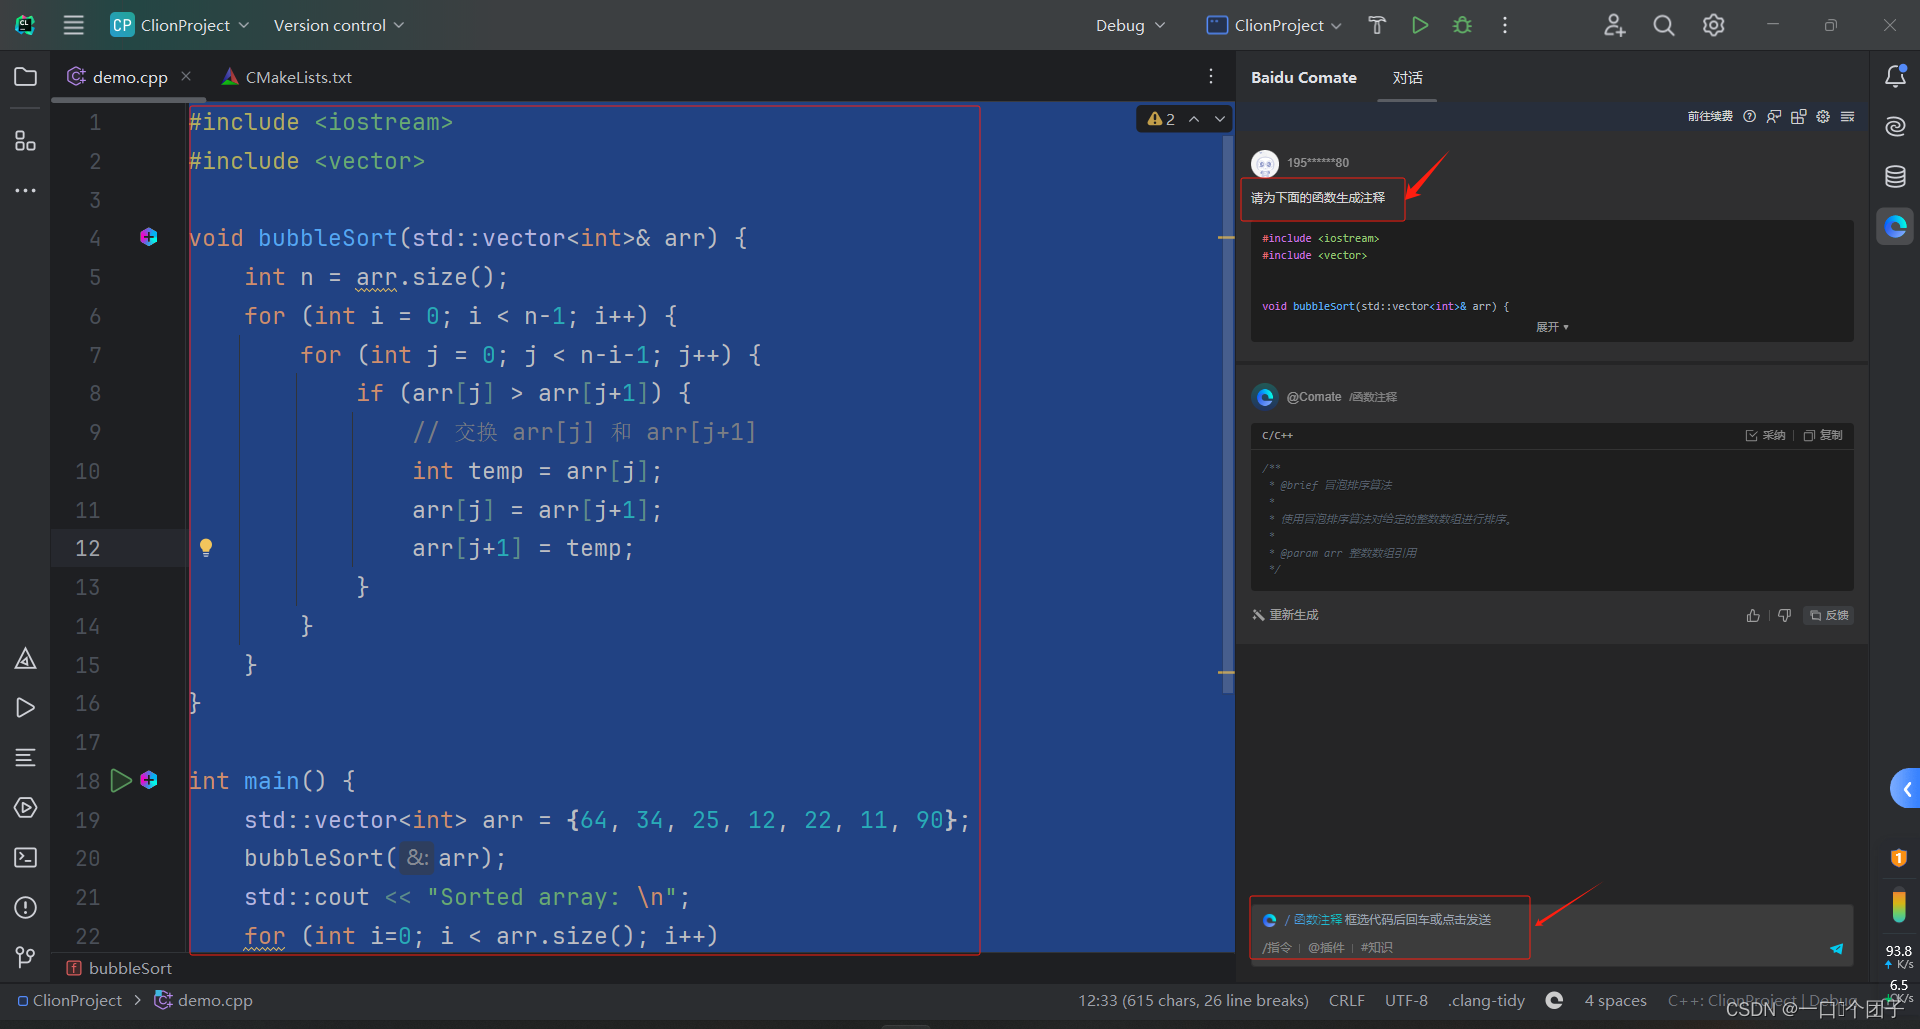Start debugging with the bug icon
Viewport: 1920px width, 1029px height.
[x=1463, y=25]
